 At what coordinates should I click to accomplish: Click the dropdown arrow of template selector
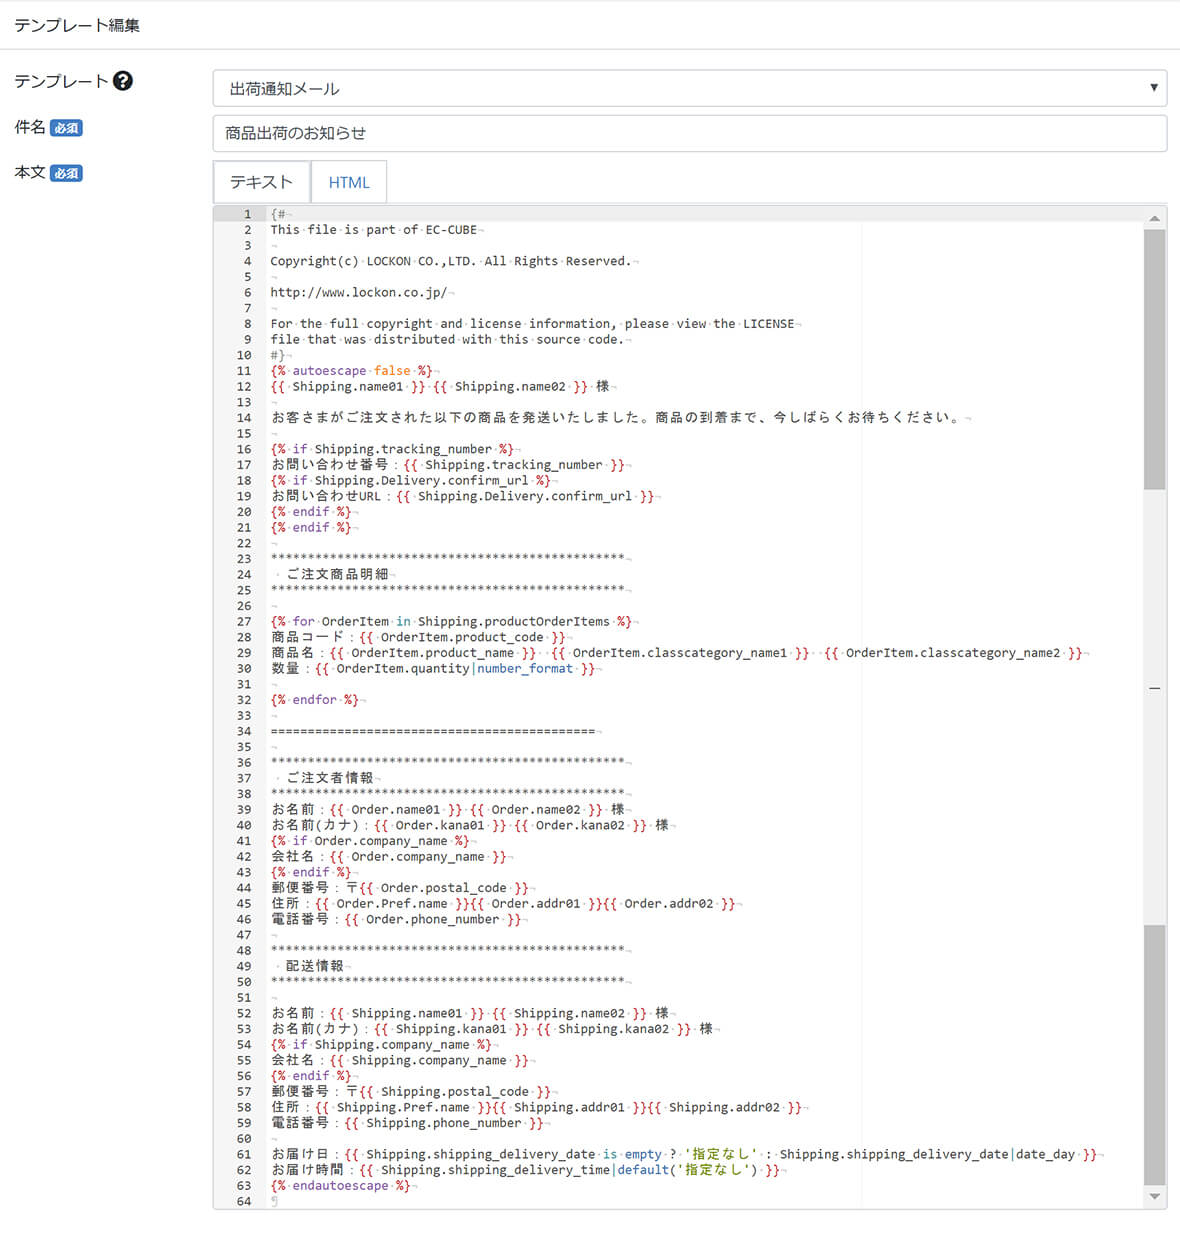click(1153, 88)
